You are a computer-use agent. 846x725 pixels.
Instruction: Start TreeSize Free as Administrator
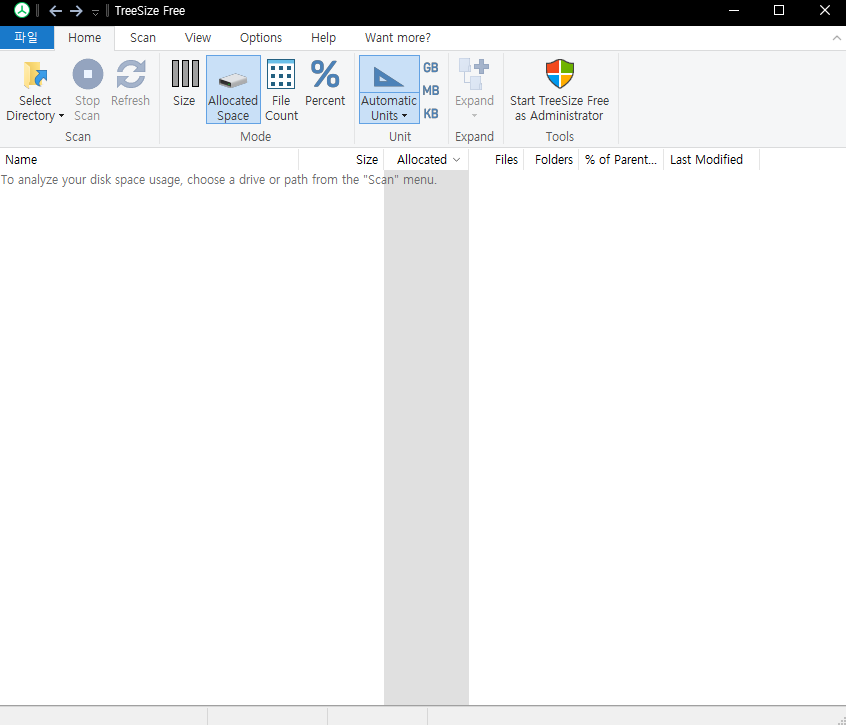click(560, 90)
